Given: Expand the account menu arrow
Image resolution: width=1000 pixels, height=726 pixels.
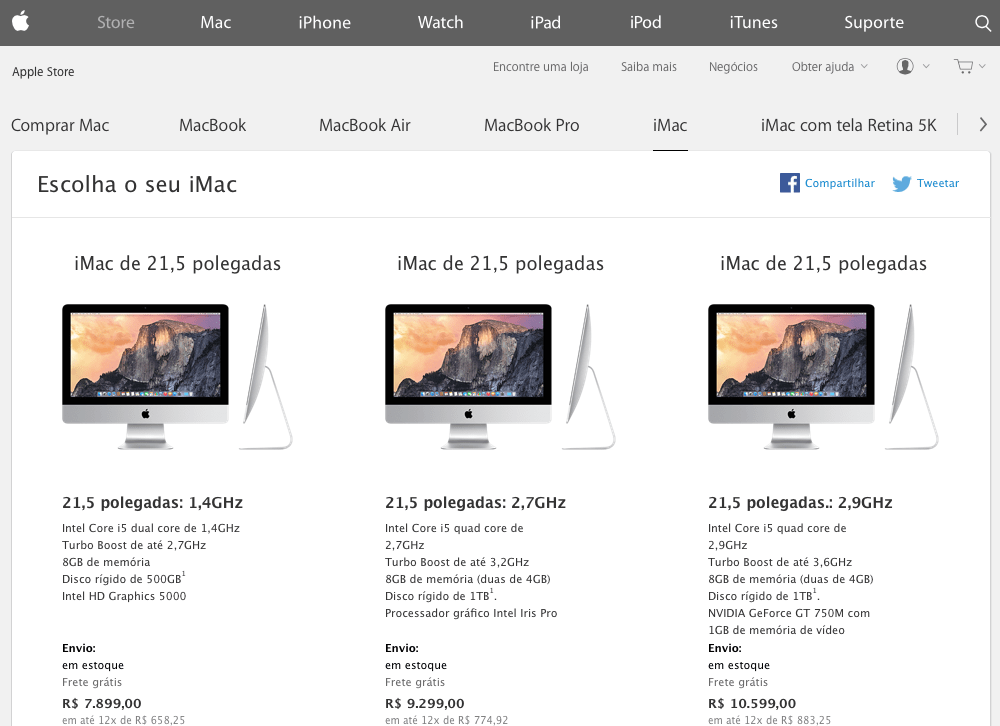Looking at the screenshot, I should [x=926, y=66].
